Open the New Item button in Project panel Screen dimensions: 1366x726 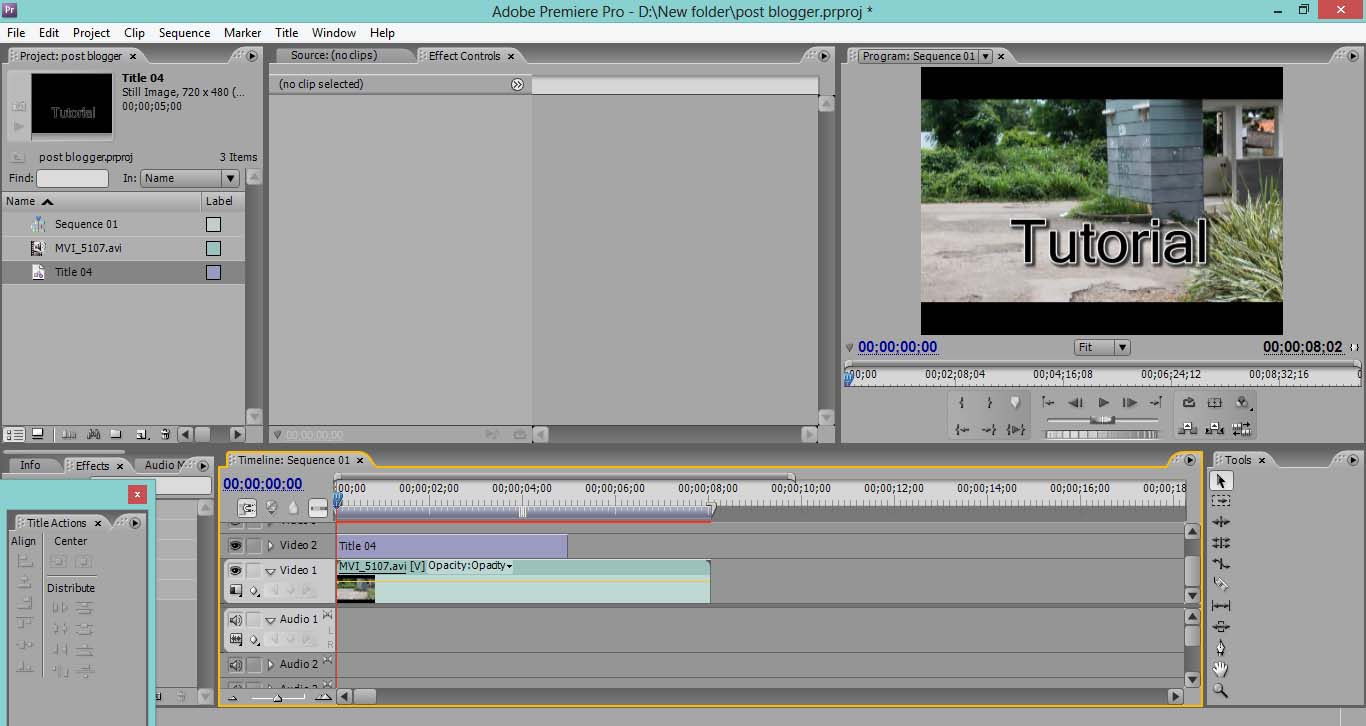[x=142, y=434]
